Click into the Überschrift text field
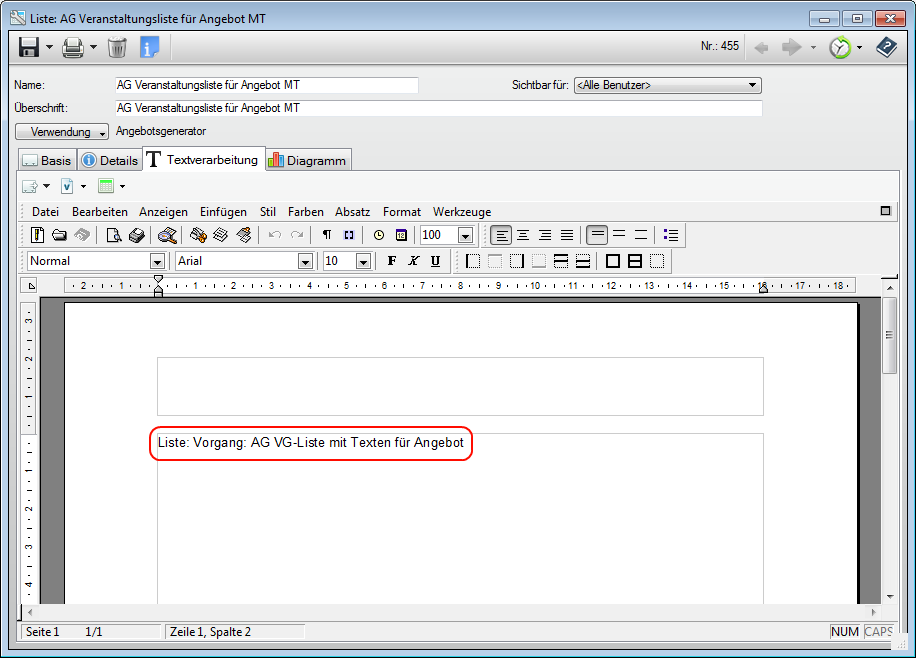Screen dimensions: 916x658 [438, 108]
